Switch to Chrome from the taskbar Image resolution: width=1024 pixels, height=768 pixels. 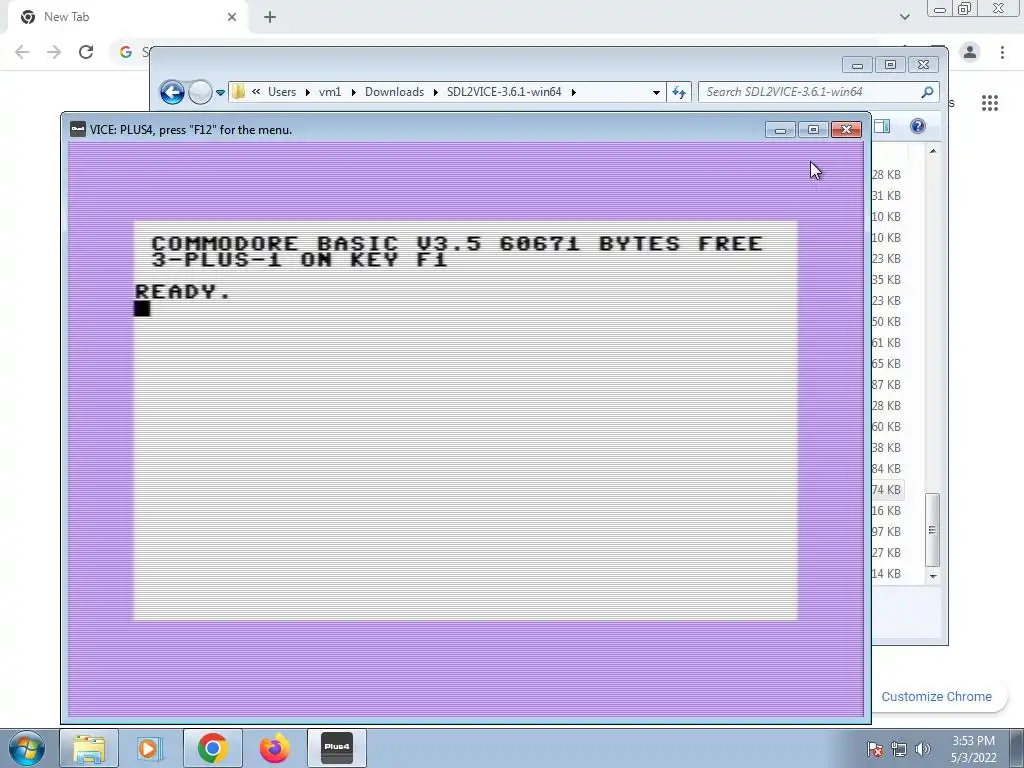pos(212,748)
